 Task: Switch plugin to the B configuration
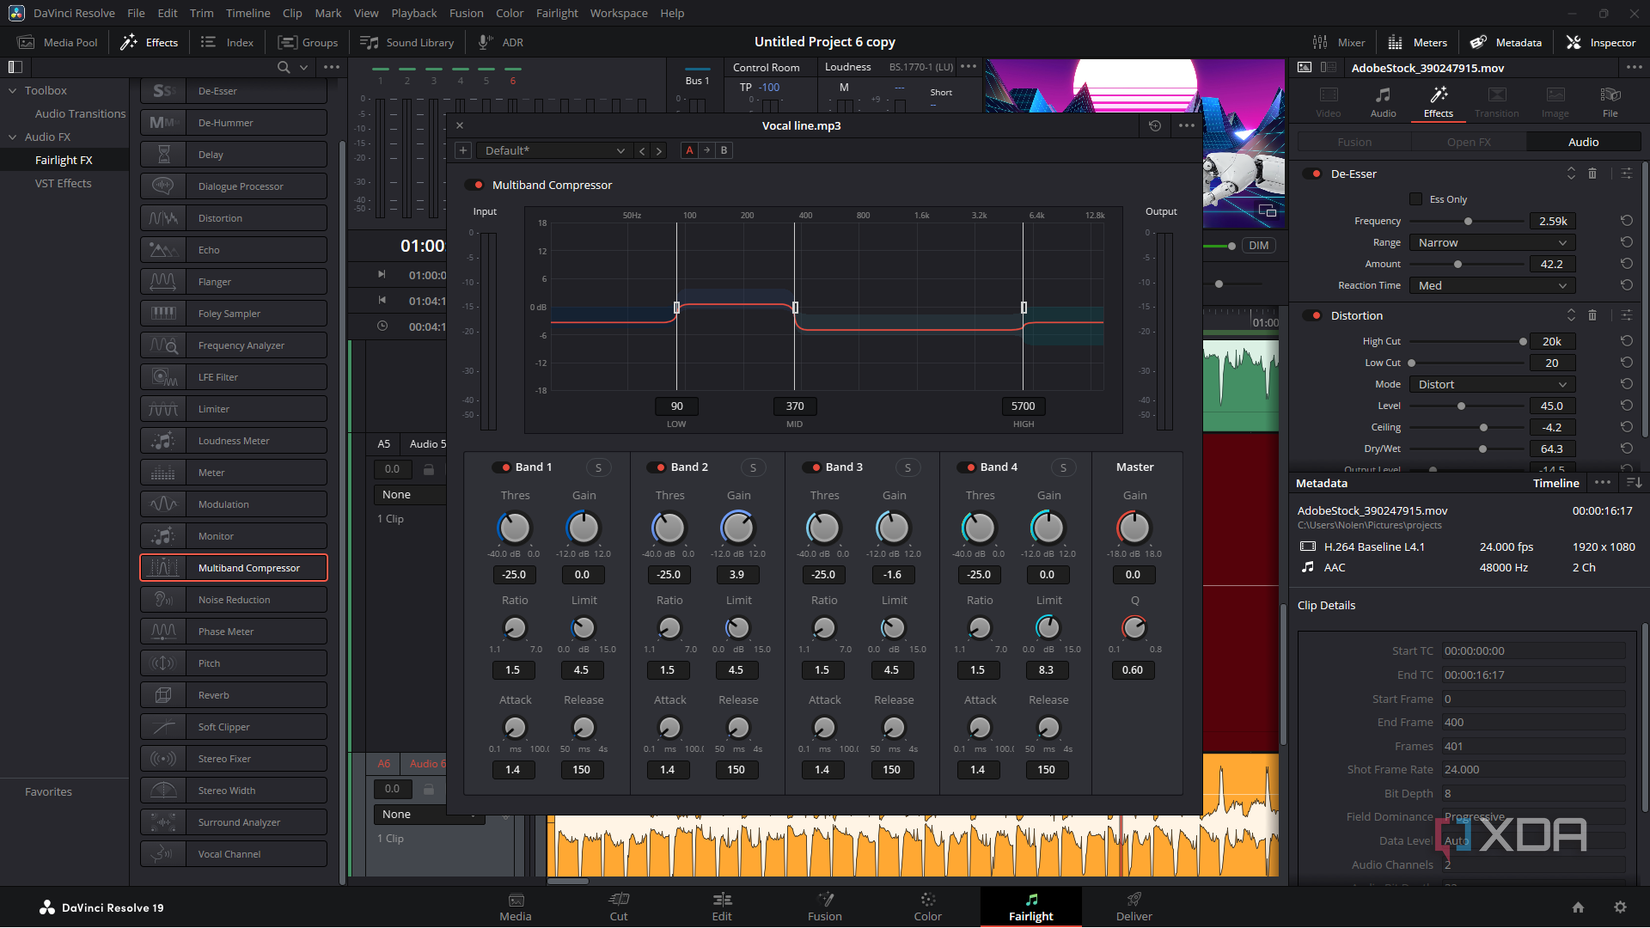[x=724, y=150]
